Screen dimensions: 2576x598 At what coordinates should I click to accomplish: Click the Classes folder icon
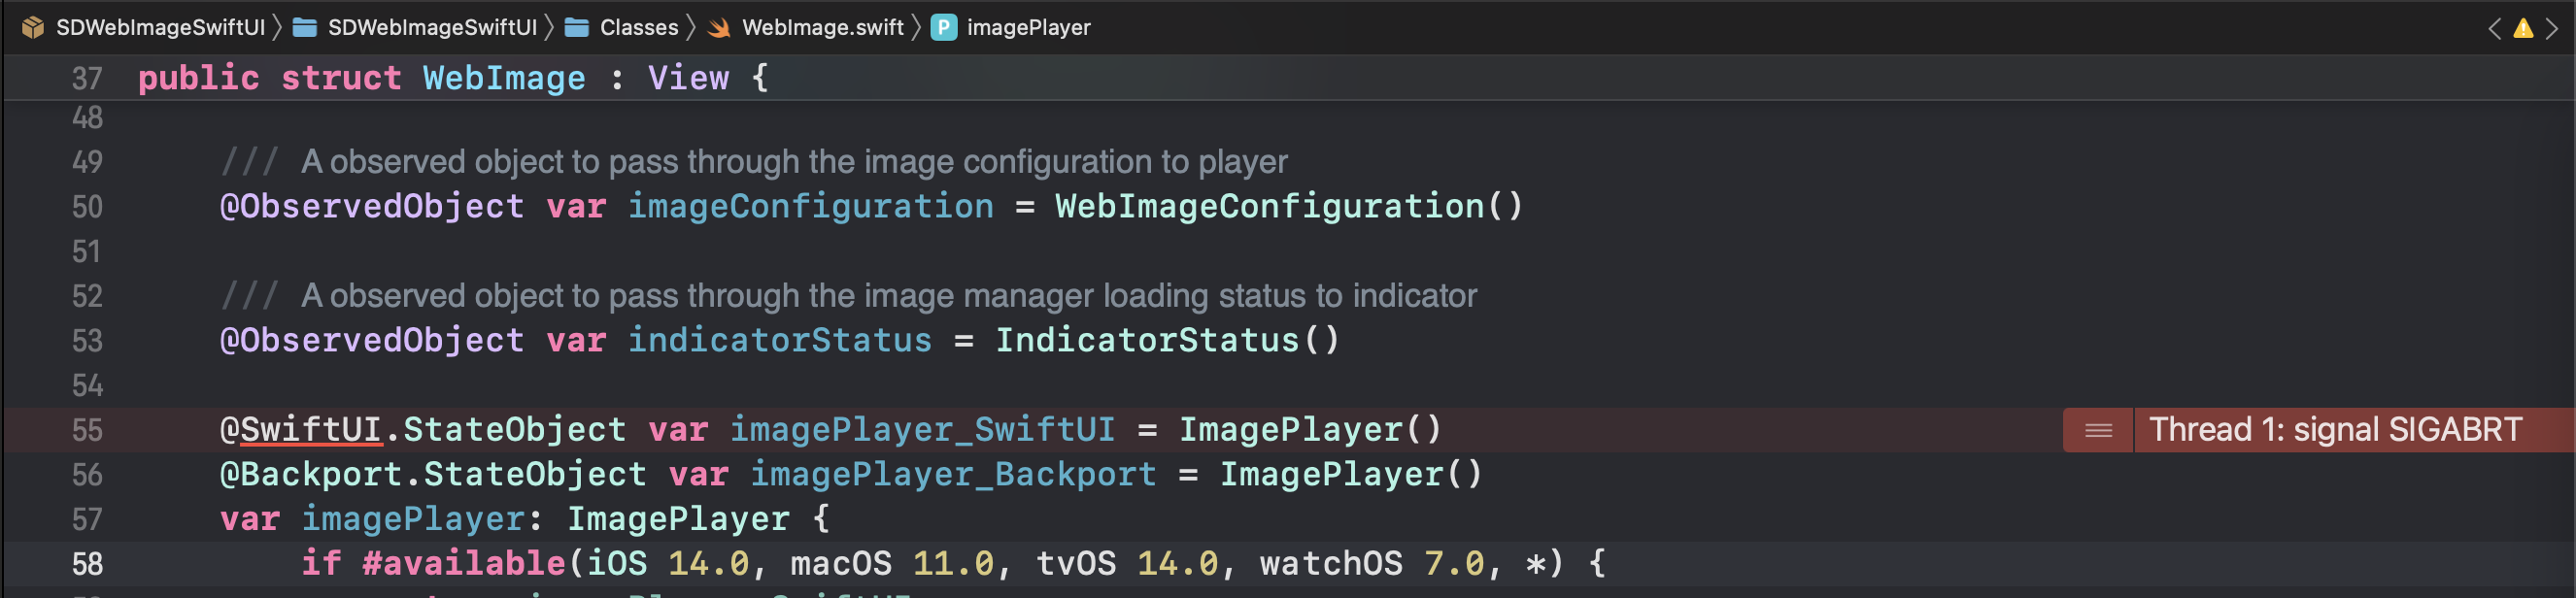click(576, 27)
